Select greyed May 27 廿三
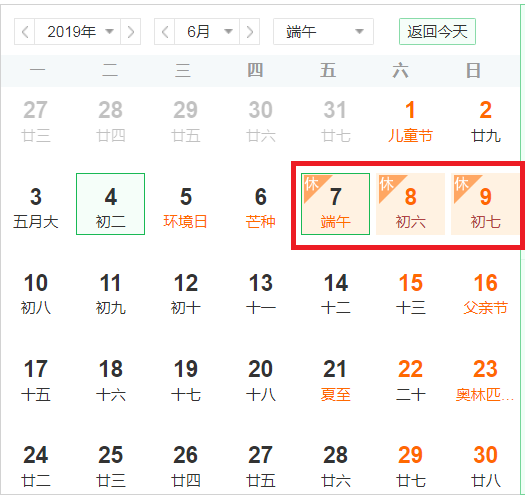 35,122
